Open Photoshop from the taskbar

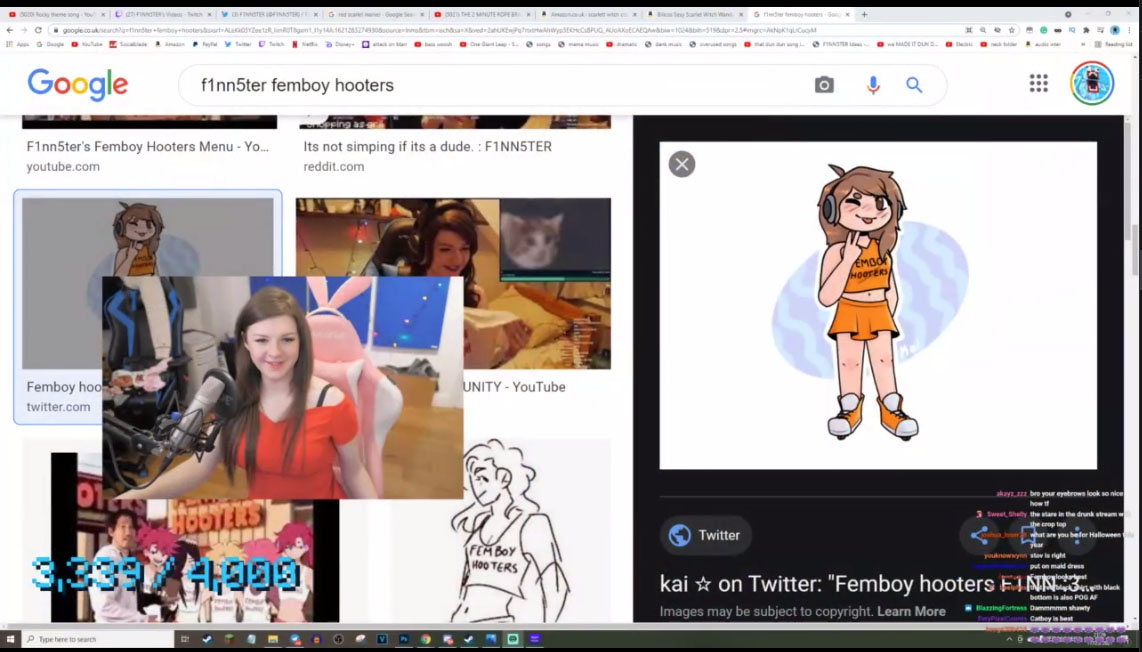(403, 639)
